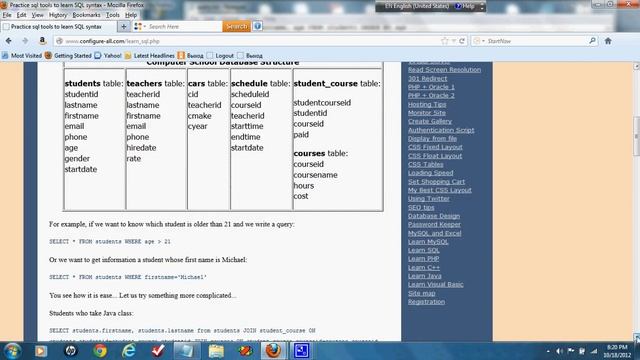
Task: Open the media player taskbar icon
Action: tap(41, 351)
